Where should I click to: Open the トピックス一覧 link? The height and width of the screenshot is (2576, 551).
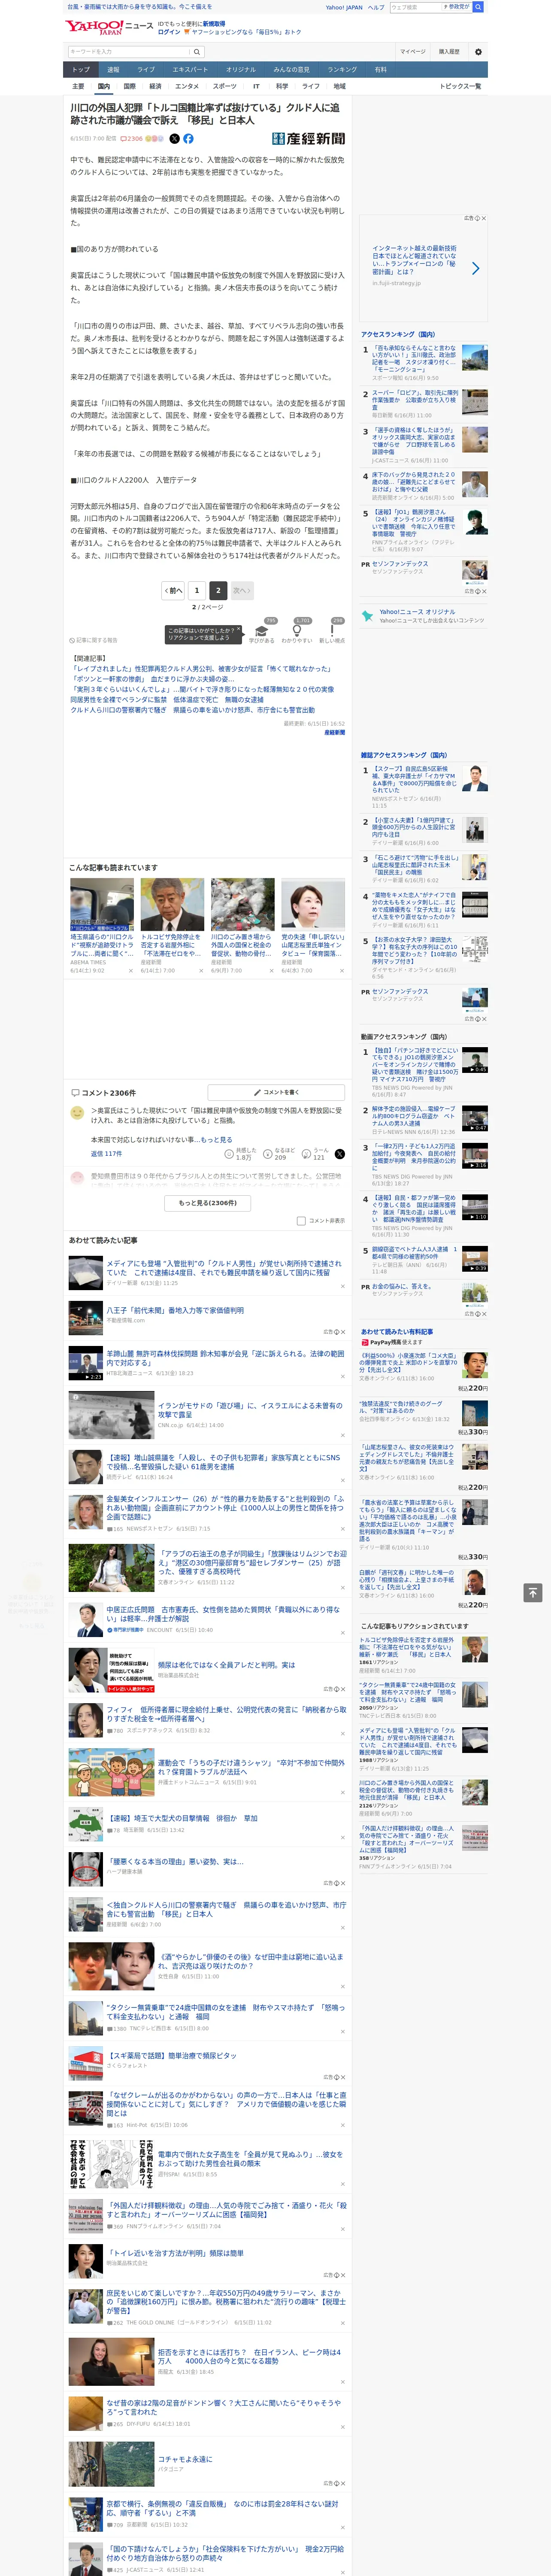click(x=460, y=86)
